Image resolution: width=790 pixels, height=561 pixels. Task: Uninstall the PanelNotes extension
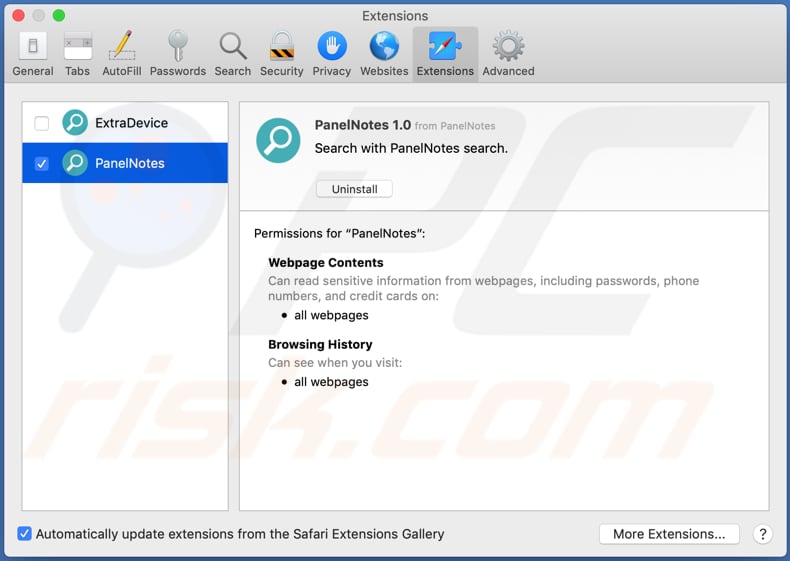[354, 189]
